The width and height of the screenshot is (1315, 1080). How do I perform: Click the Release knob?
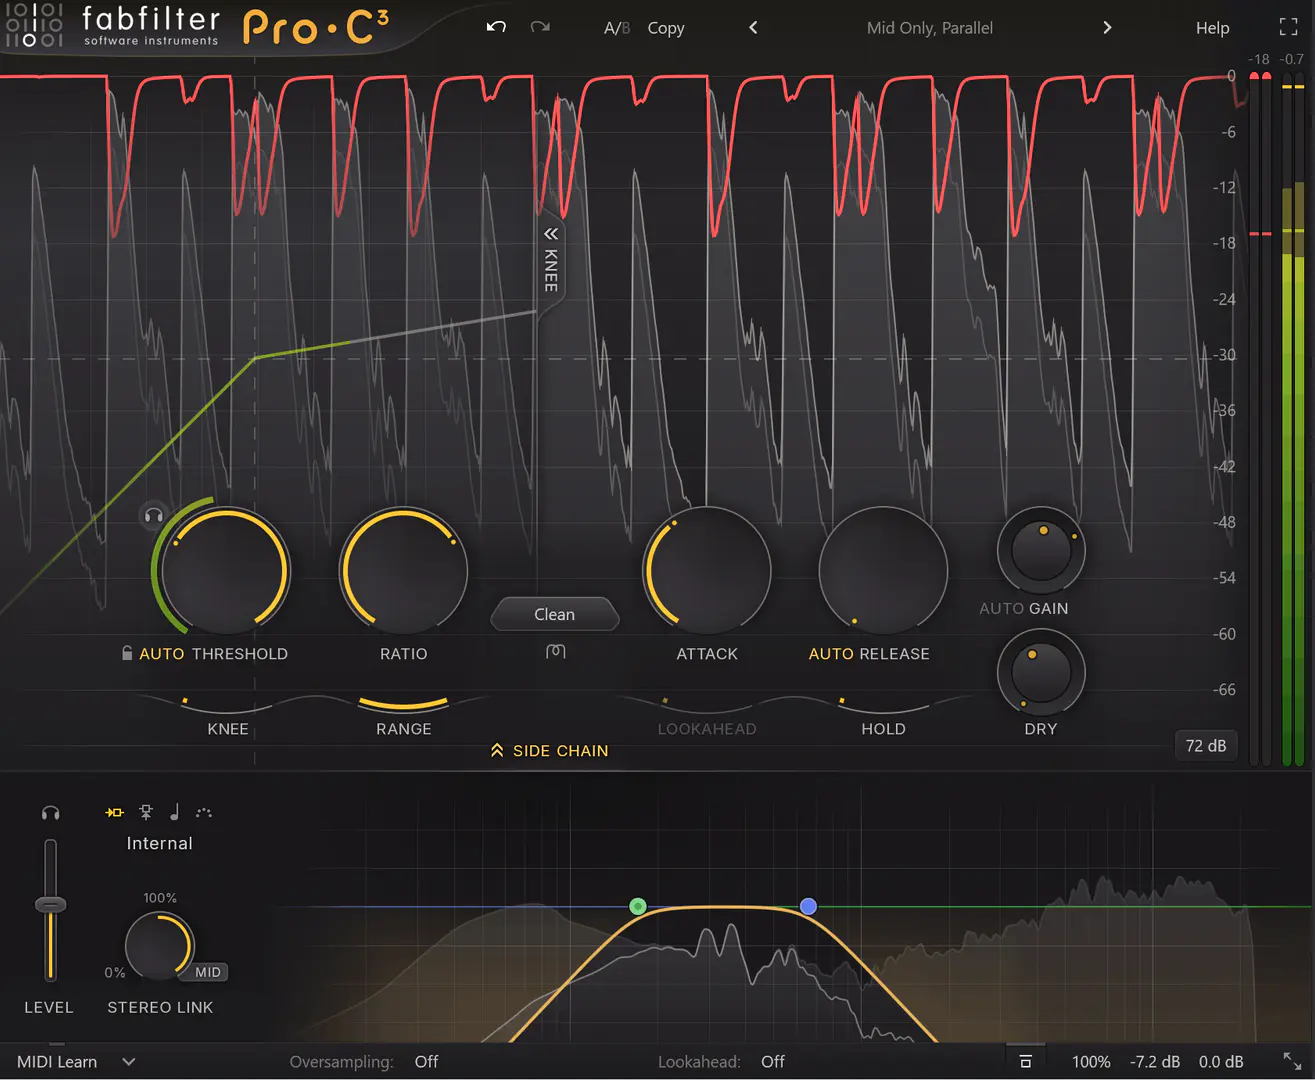pos(883,571)
